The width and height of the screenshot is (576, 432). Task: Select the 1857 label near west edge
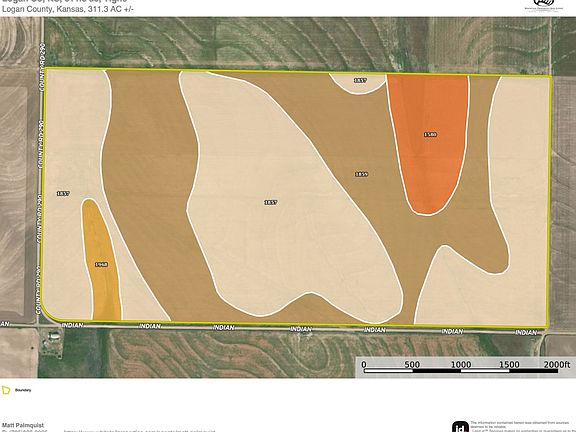(x=63, y=193)
